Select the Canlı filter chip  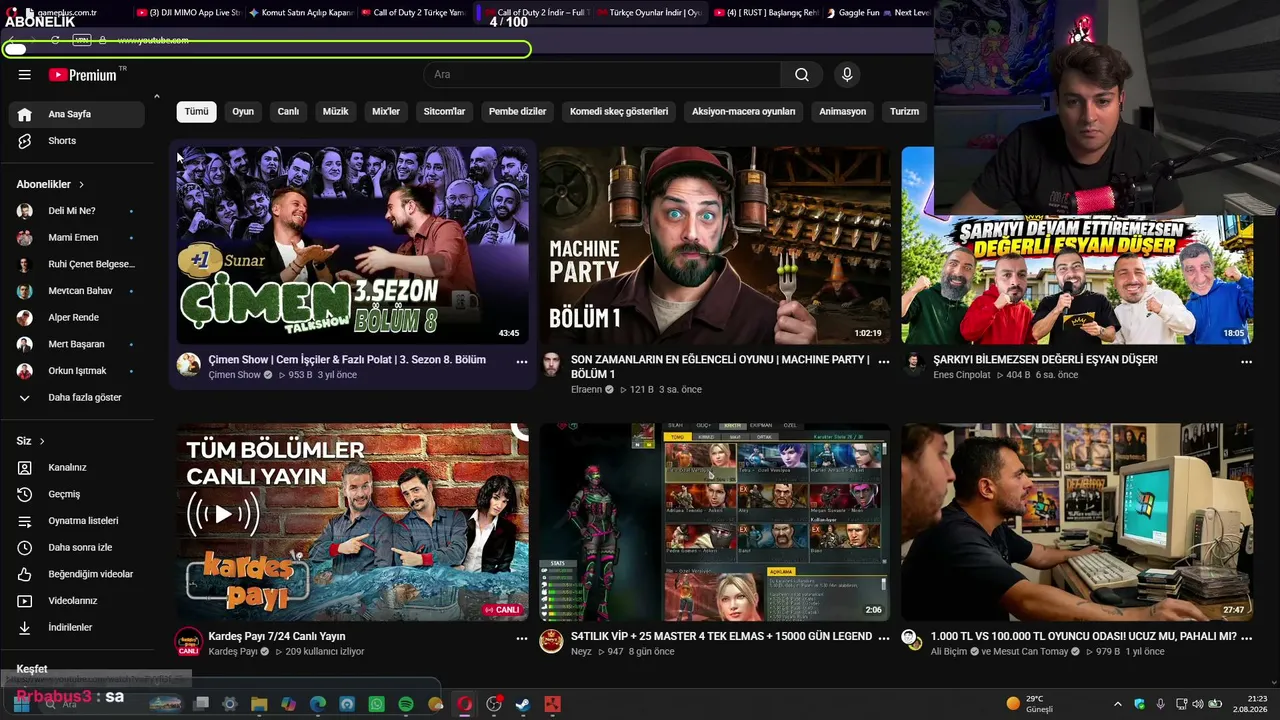click(288, 111)
